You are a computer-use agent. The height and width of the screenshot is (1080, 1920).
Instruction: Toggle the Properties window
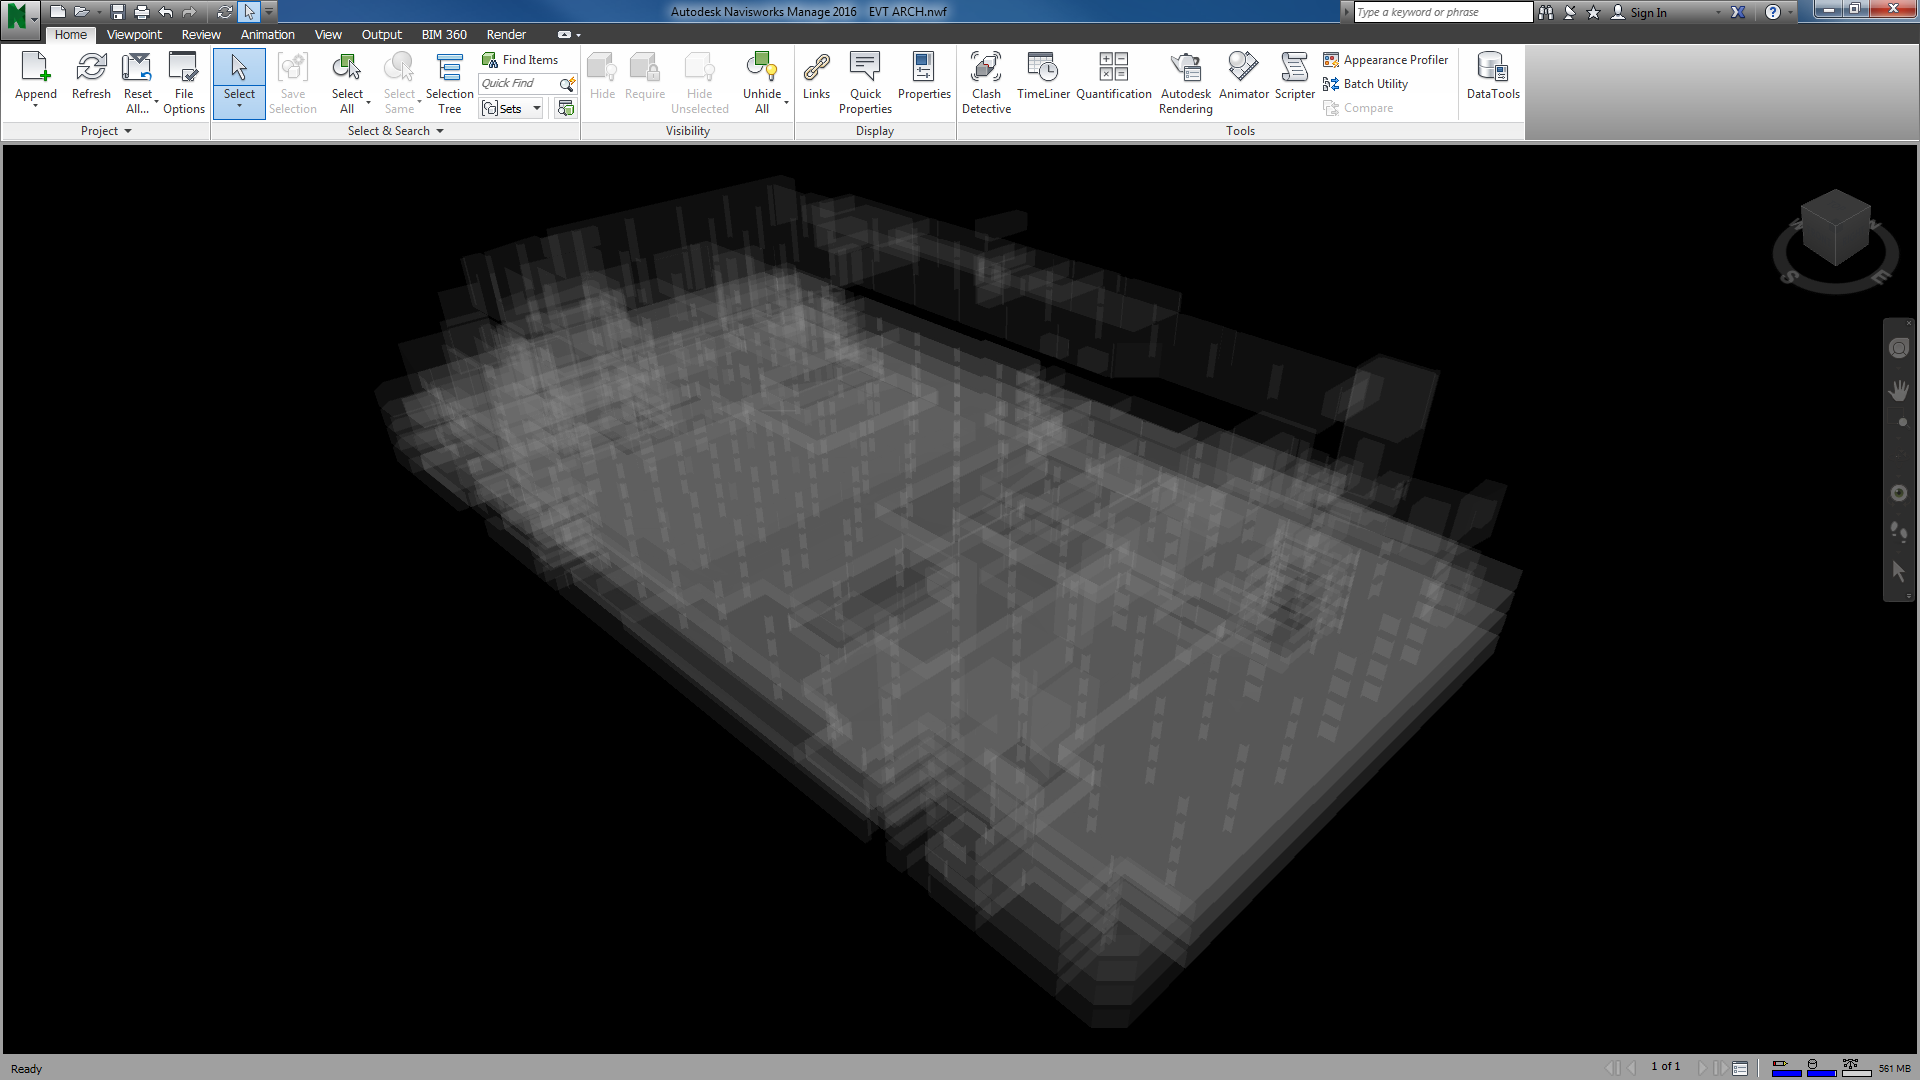coord(923,77)
